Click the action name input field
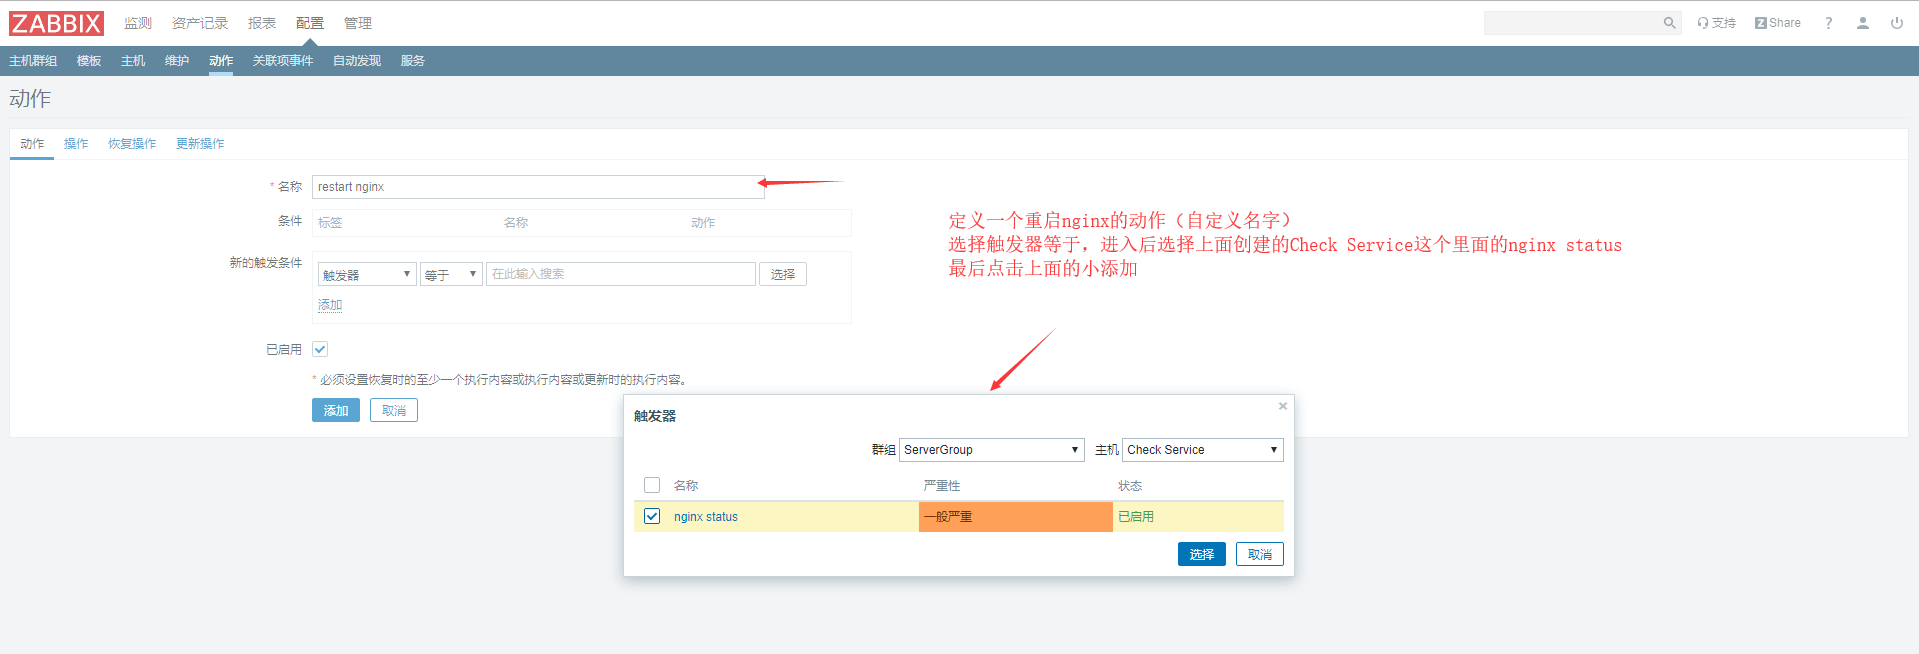 (538, 187)
